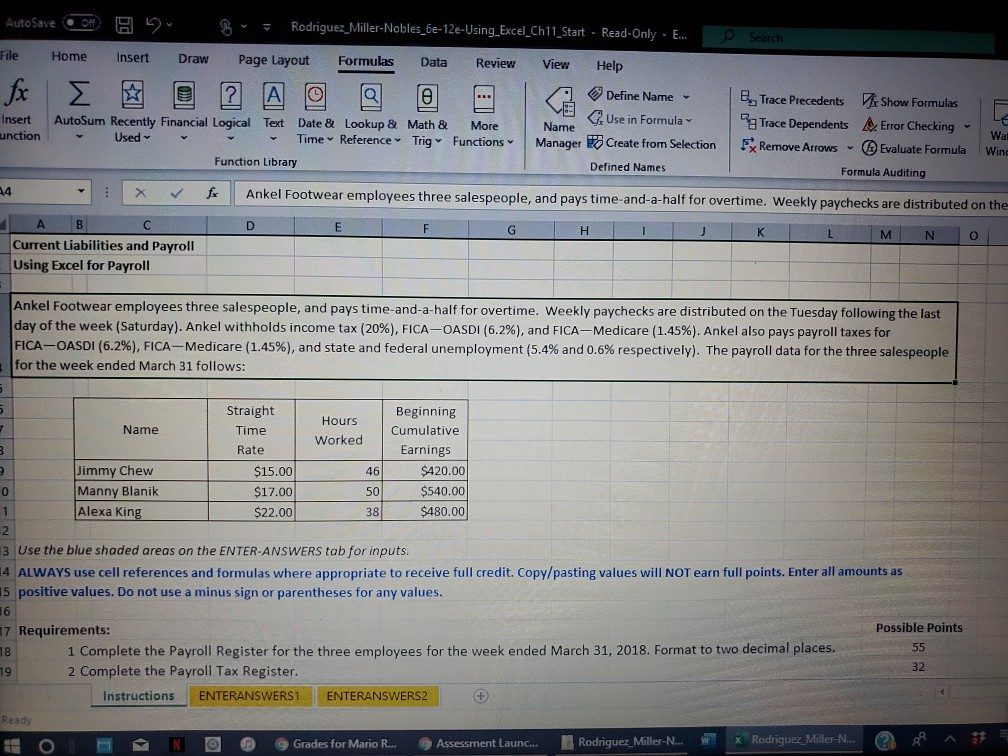Screen dimensions: 1008x756
Task: Click Trace Precedents
Action: point(793,100)
